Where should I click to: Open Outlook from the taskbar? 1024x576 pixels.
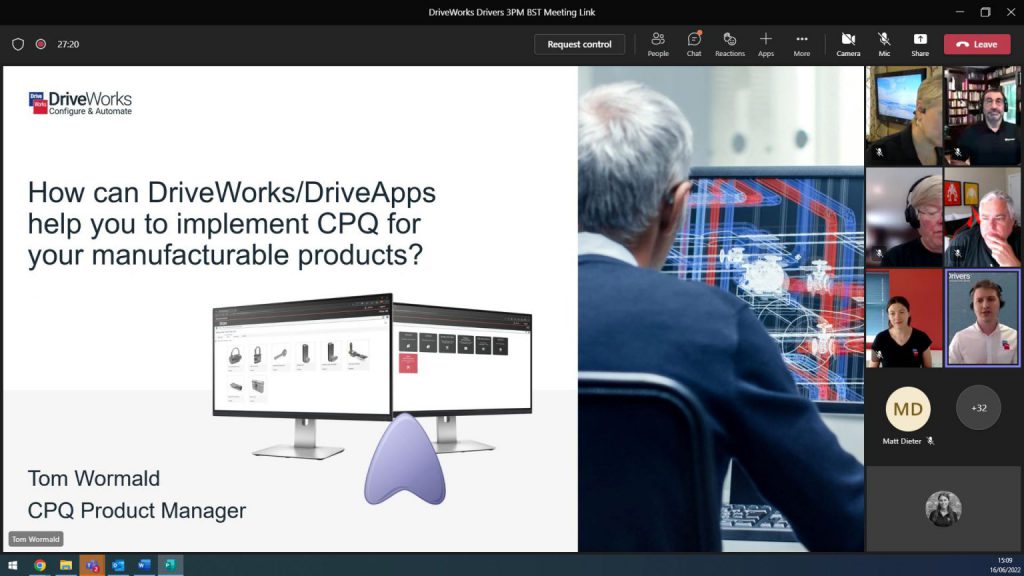[118, 565]
